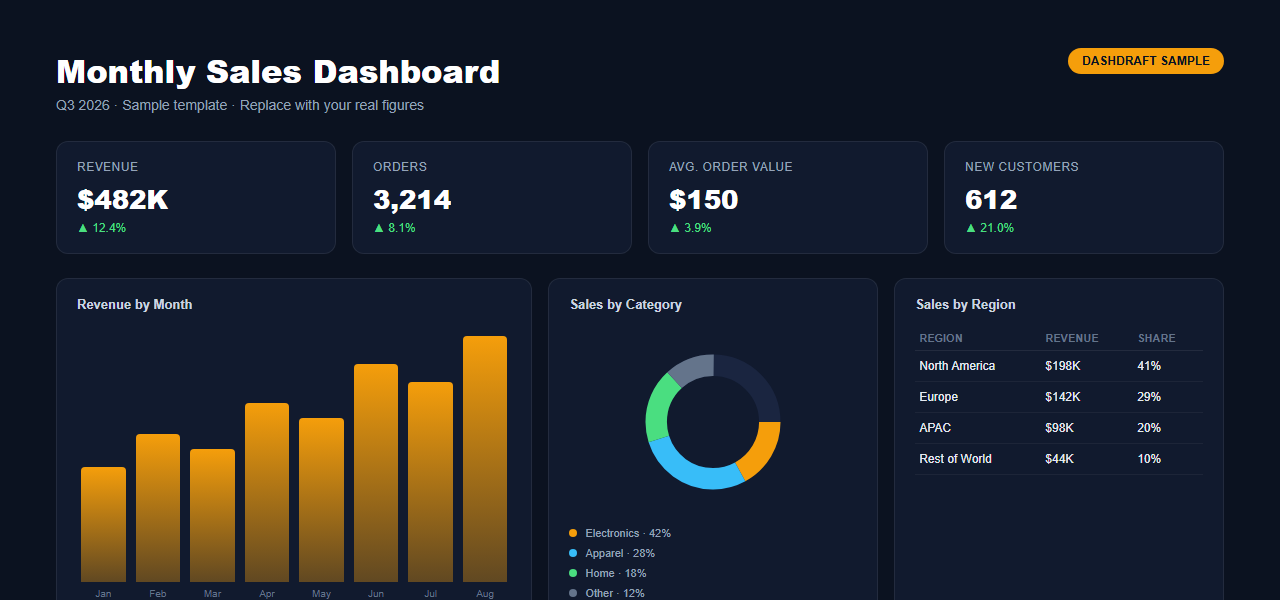The height and width of the screenshot is (600, 1280).
Task: Click the Jun bar in revenue chart
Action: pyautogui.click(x=376, y=473)
